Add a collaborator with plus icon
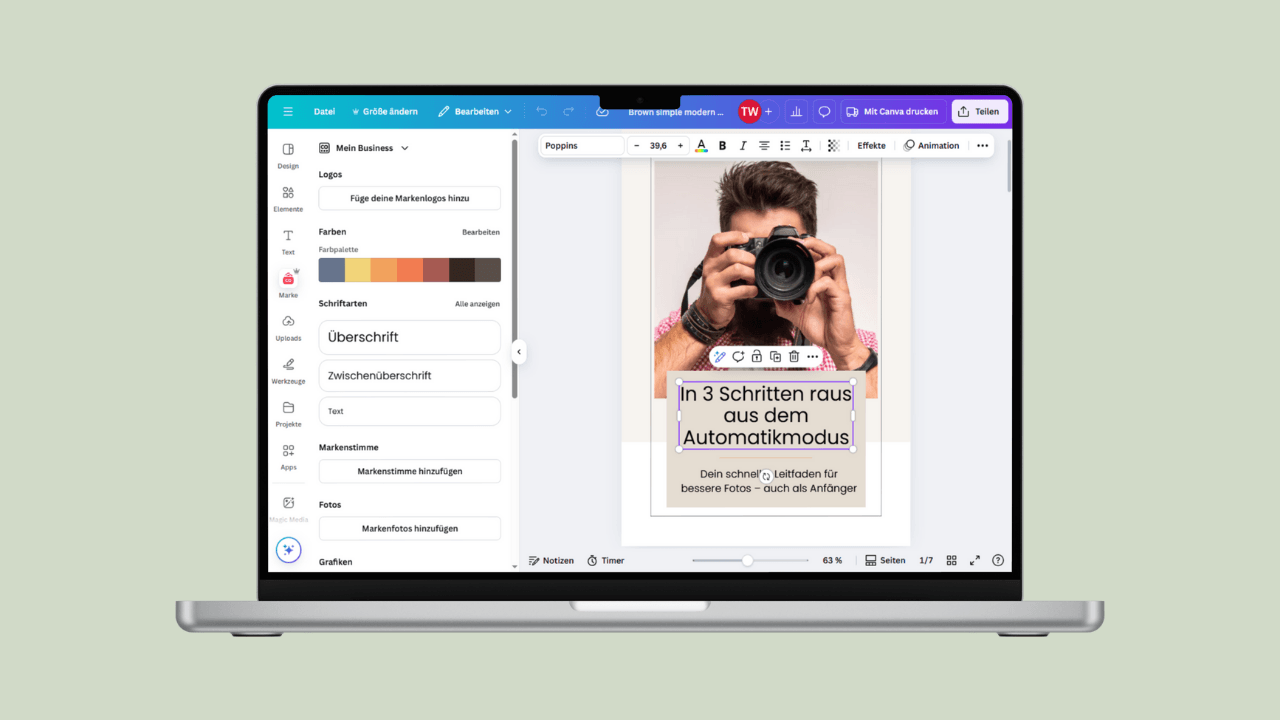The width and height of the screenshot is (1280, 720). coord(768,112)
